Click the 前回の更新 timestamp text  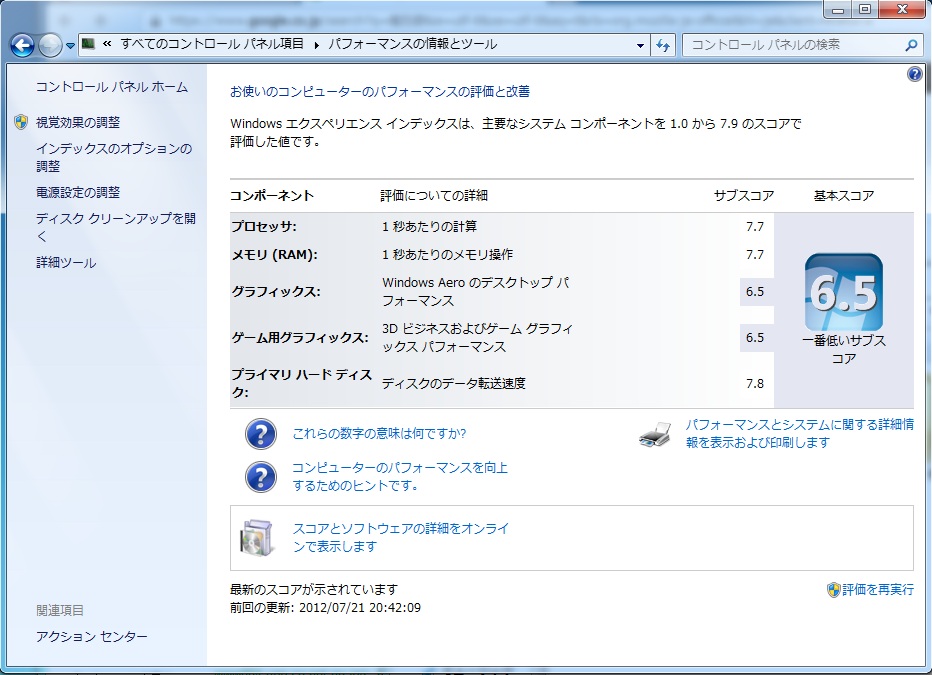coord(326,607)
